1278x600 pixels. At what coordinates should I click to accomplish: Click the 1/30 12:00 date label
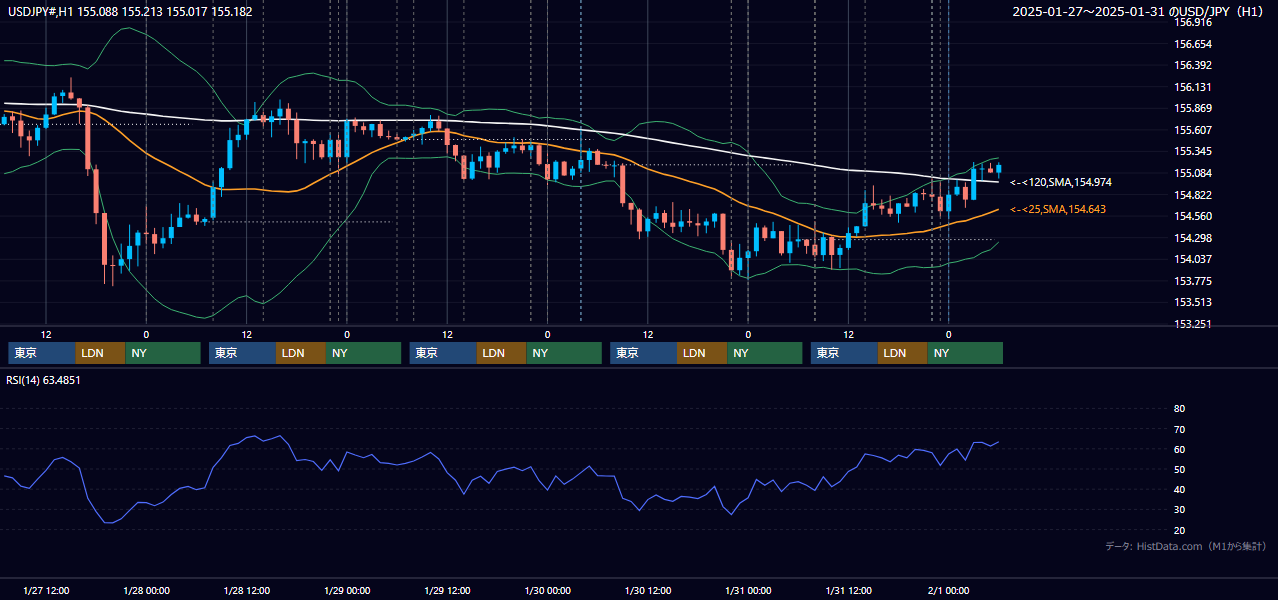(x=648, y=591)
